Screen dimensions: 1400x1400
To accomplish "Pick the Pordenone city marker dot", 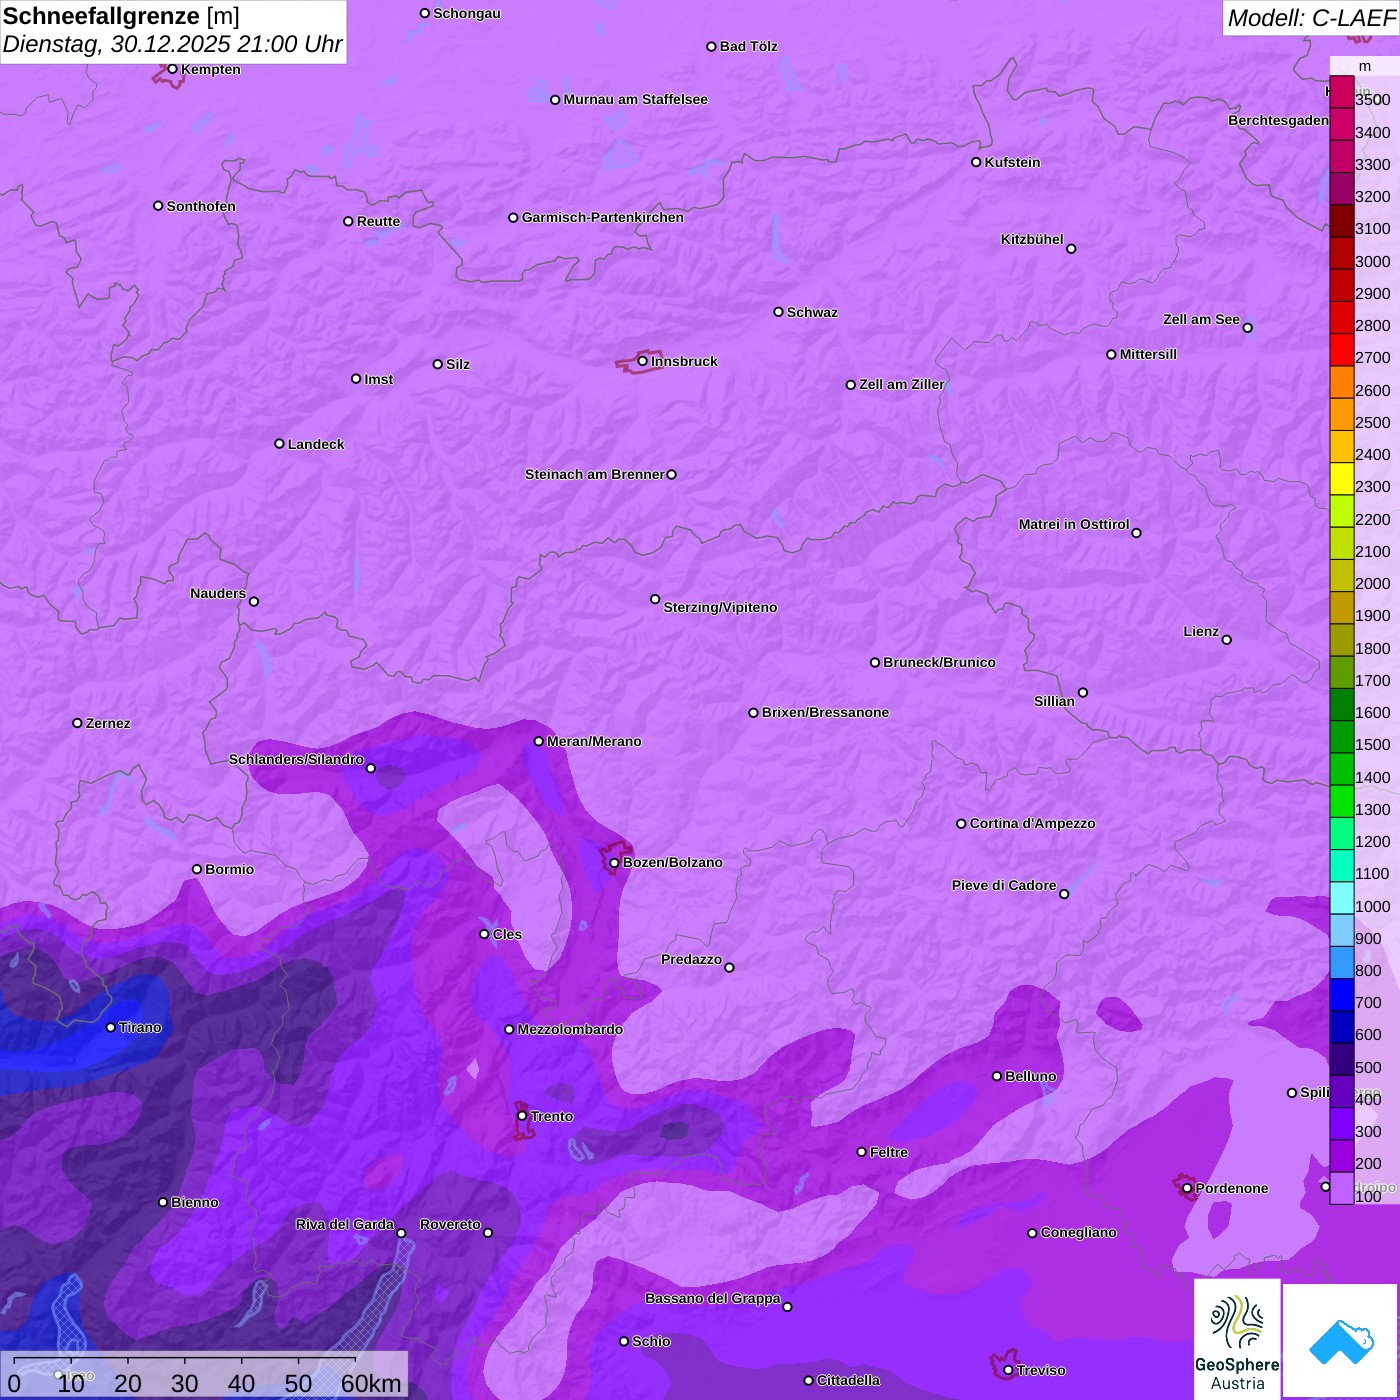I will pos(1187,1188).
